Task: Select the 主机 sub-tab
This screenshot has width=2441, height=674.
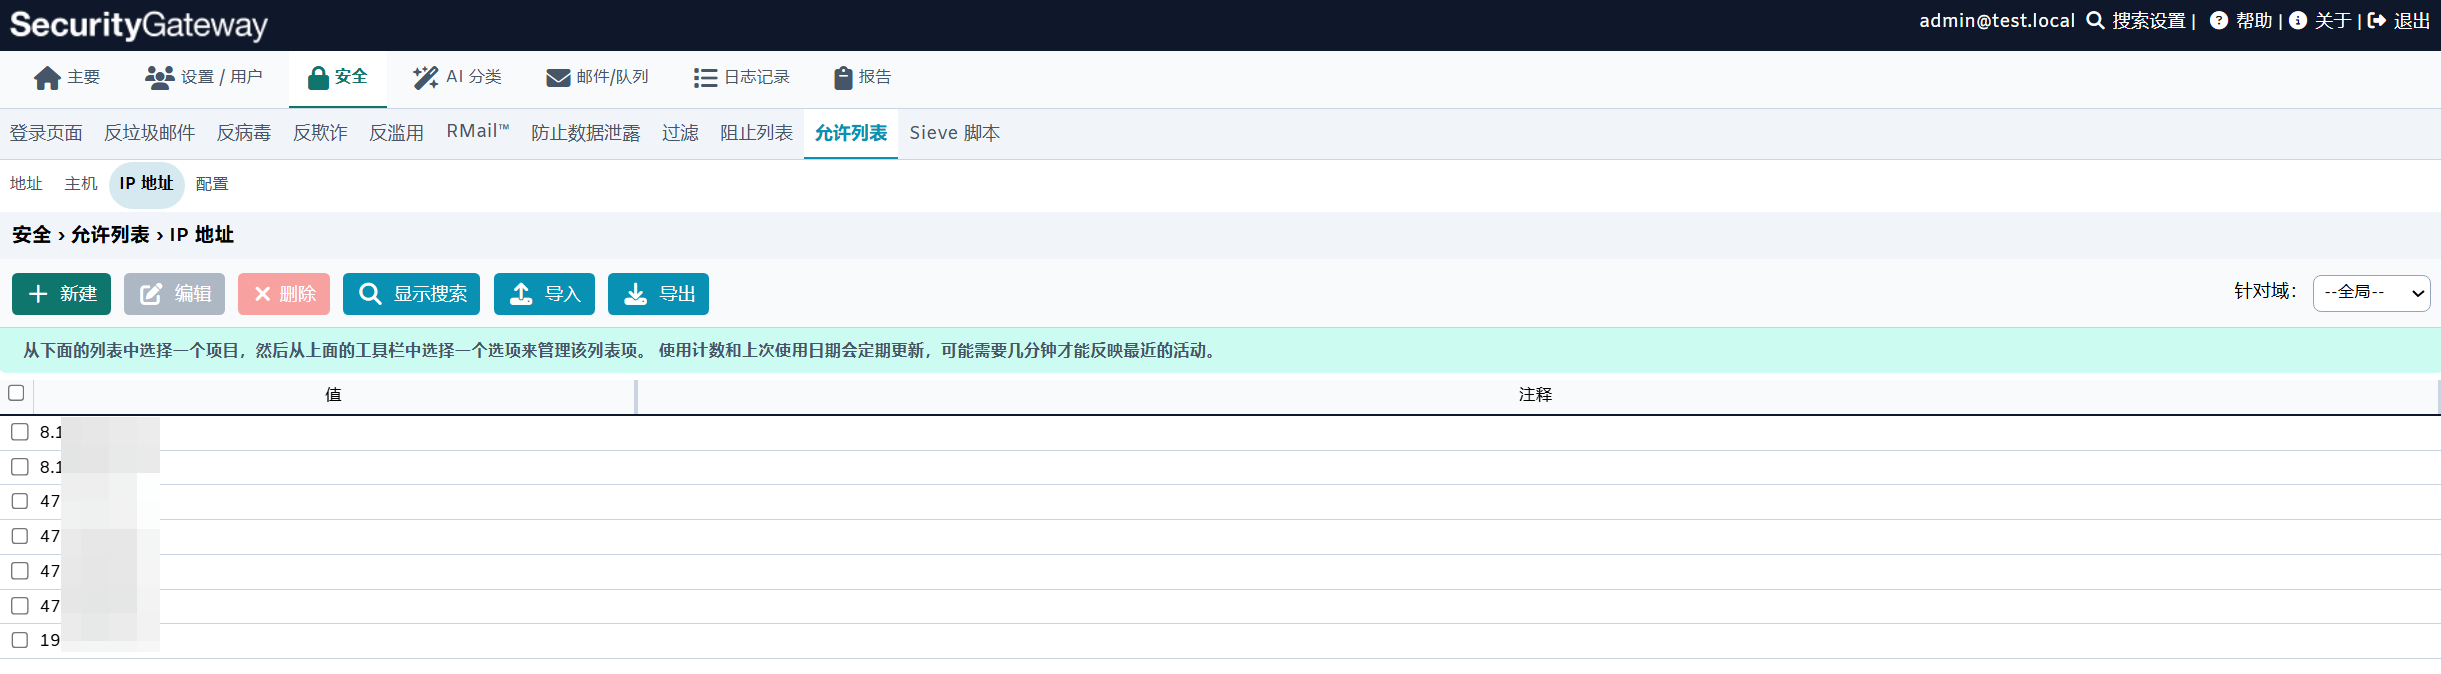Action: coord(81,184)
